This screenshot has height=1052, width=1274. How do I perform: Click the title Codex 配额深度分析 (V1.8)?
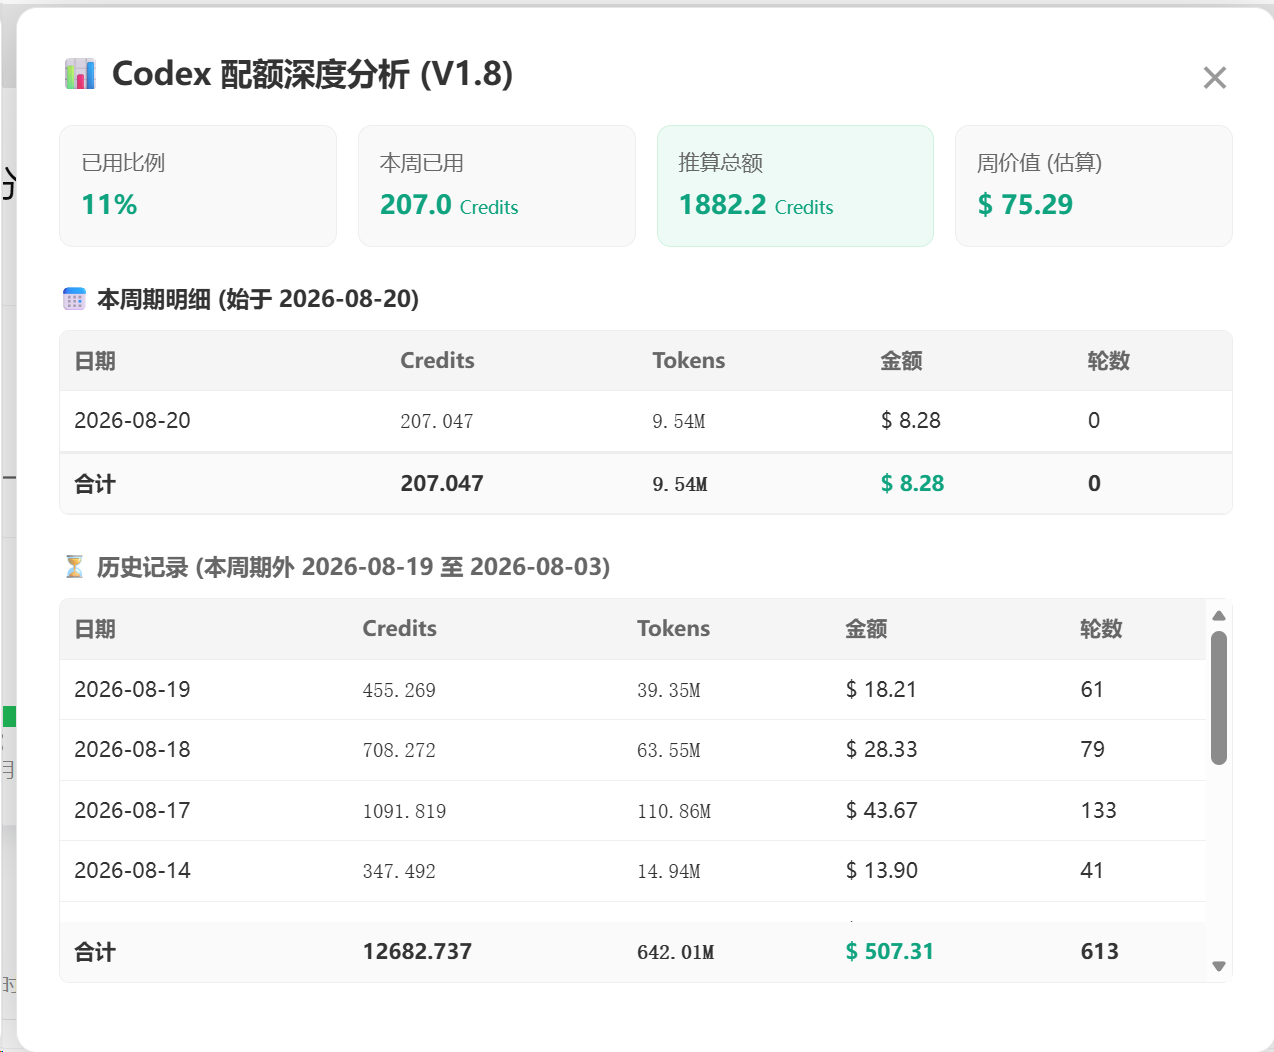[x=312, y=74]
